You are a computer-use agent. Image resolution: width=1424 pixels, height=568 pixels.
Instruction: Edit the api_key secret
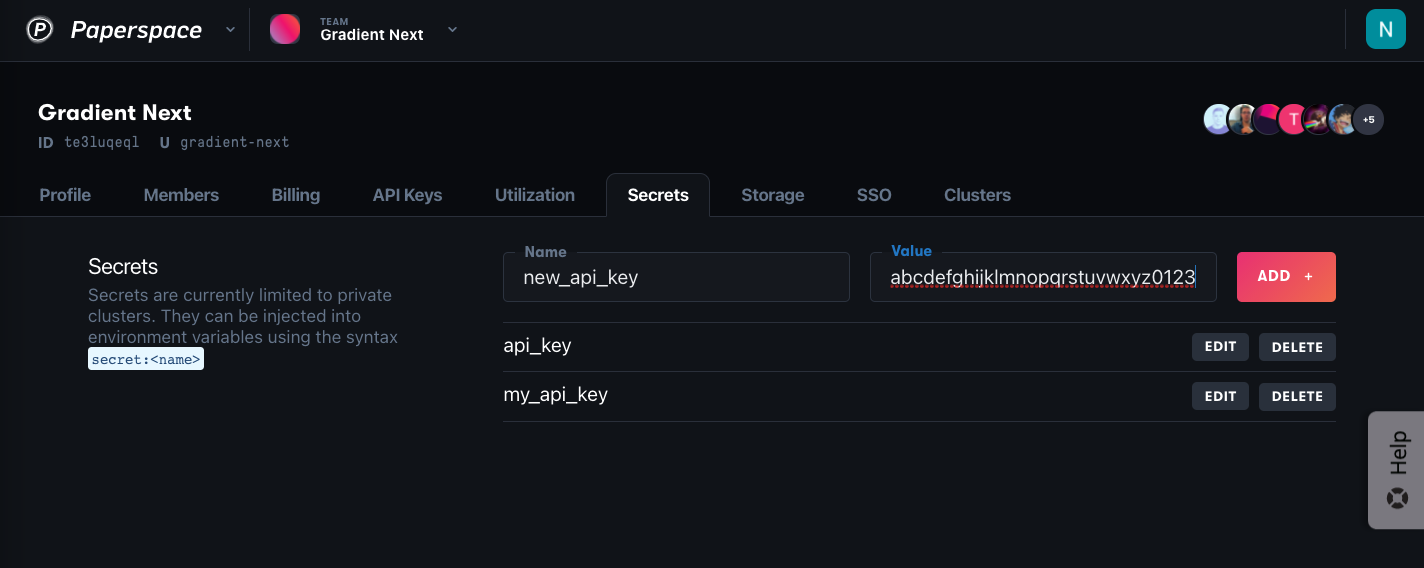pos(1220,347)
